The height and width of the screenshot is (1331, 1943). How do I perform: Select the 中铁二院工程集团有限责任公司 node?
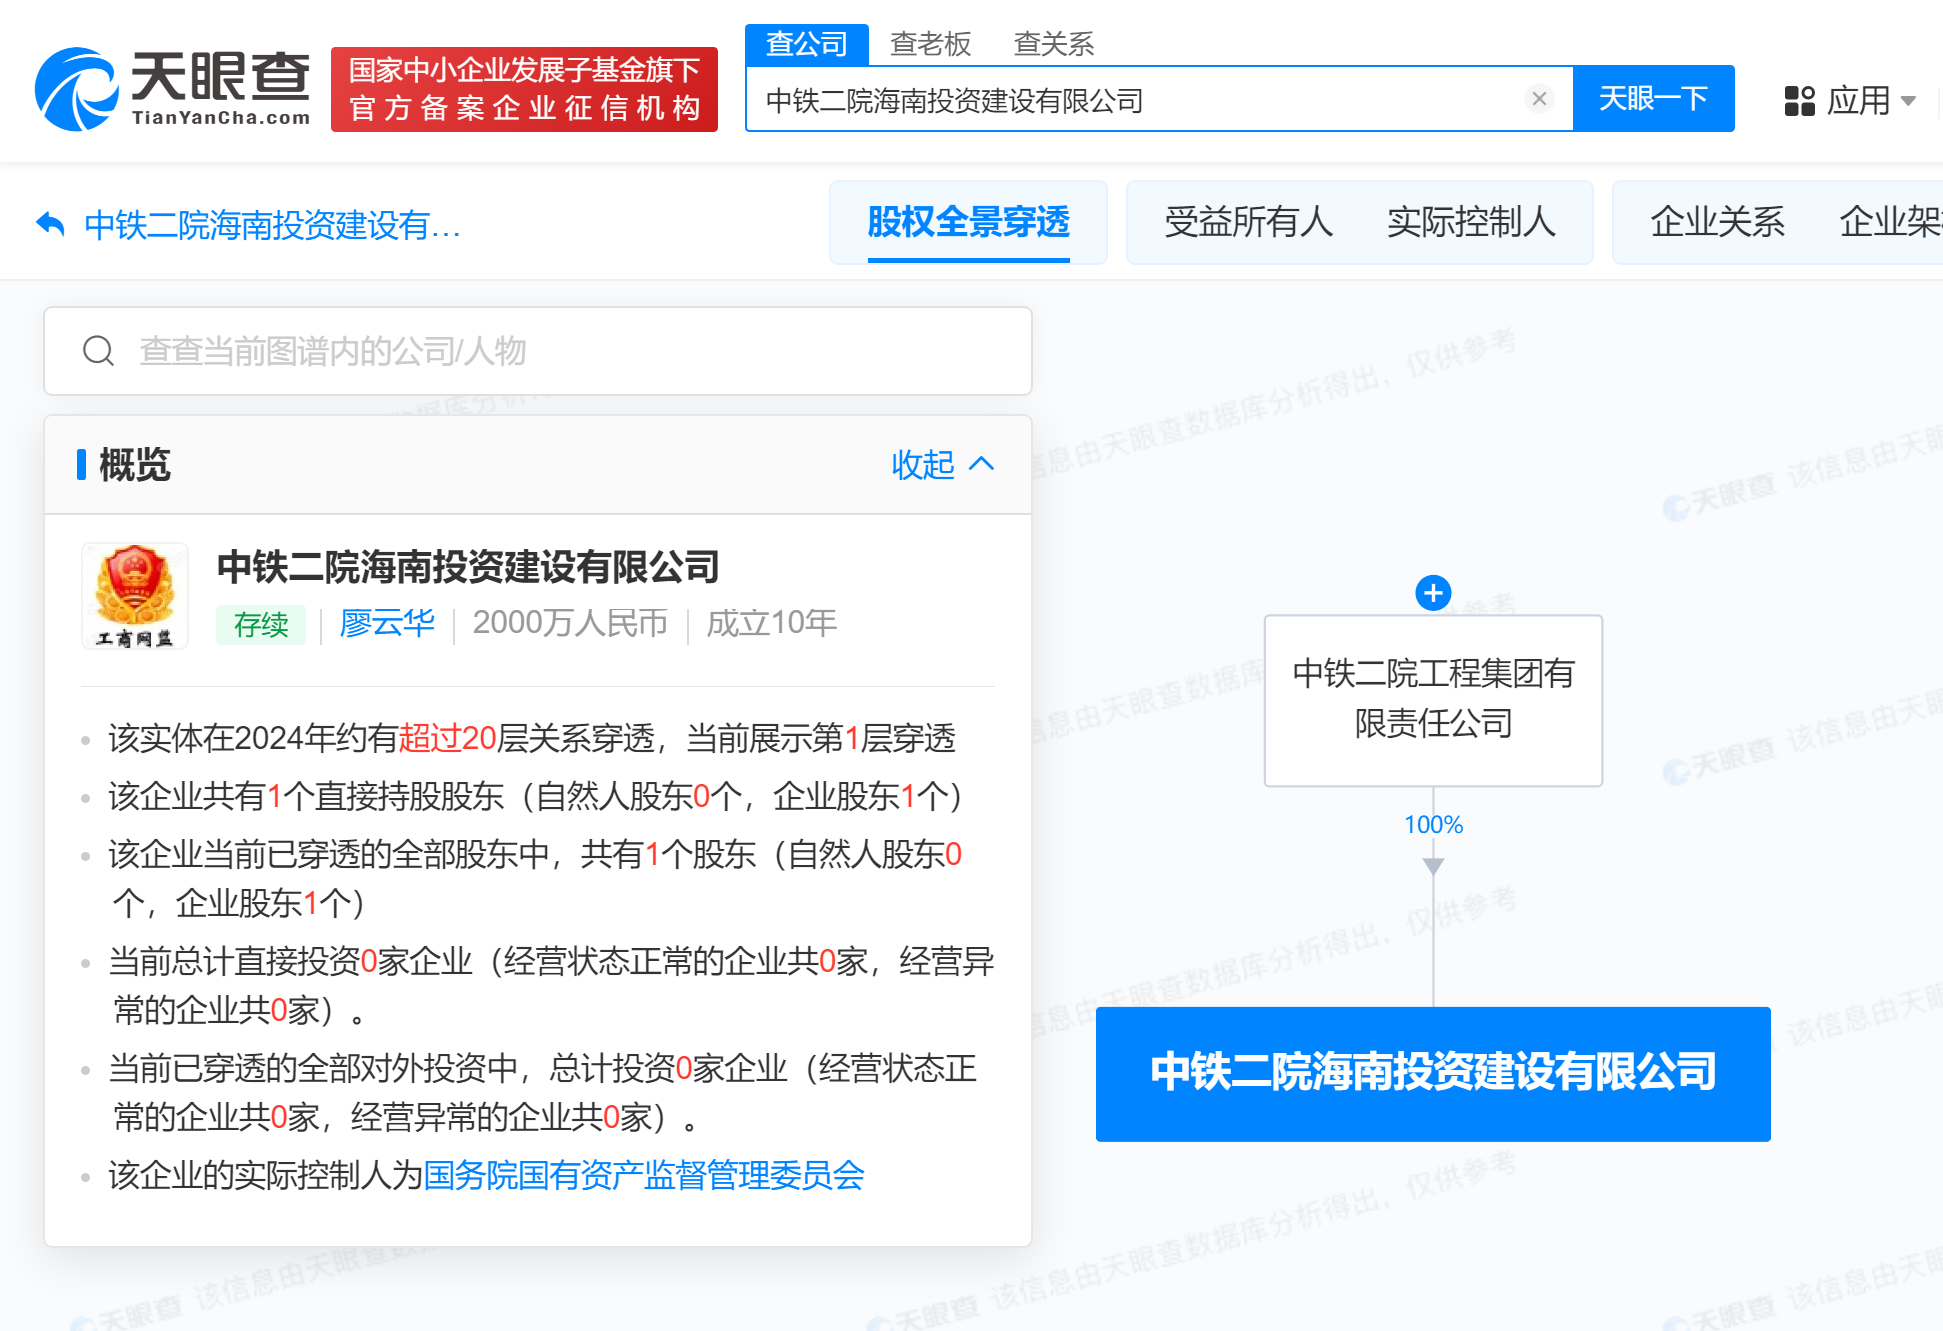[1433, 700]
